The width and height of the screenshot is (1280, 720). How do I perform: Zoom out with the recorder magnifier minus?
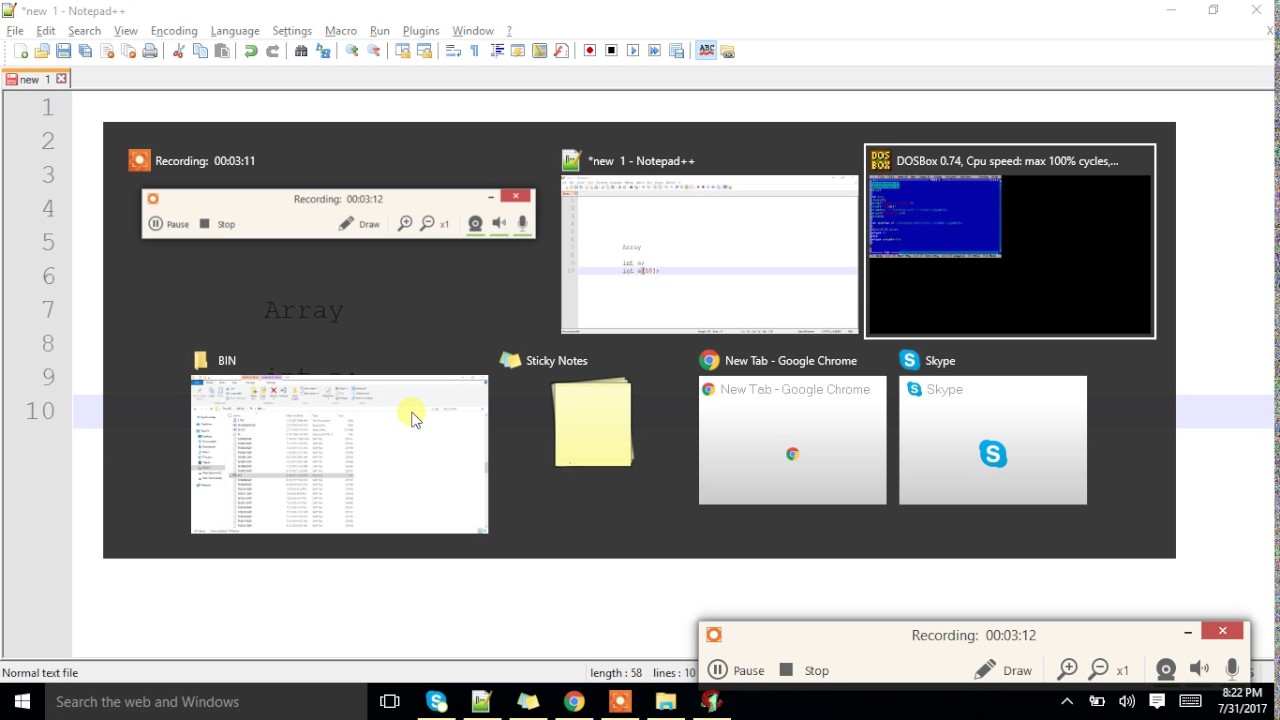point(1099,670)
